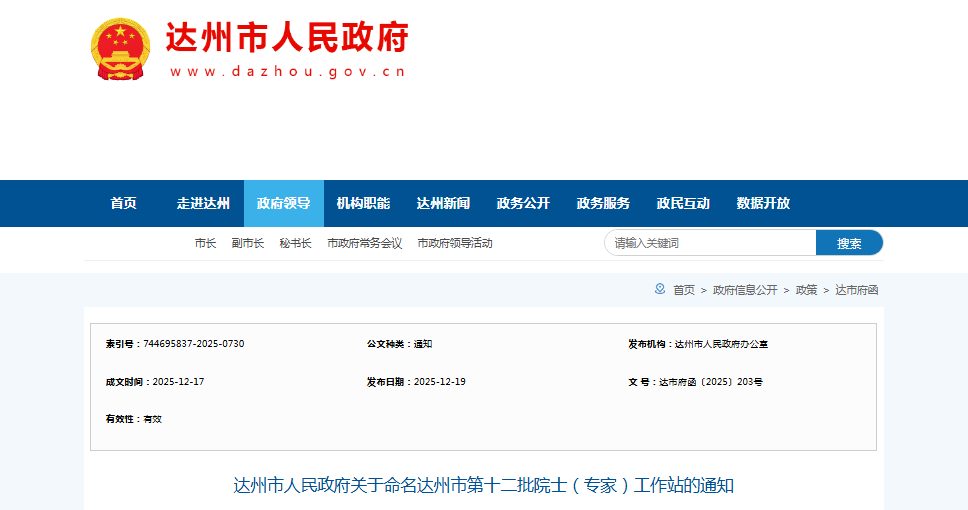
Task: Click 政策 in the breadcrumb
Action: pyautogui.click(x=806, y=290)
